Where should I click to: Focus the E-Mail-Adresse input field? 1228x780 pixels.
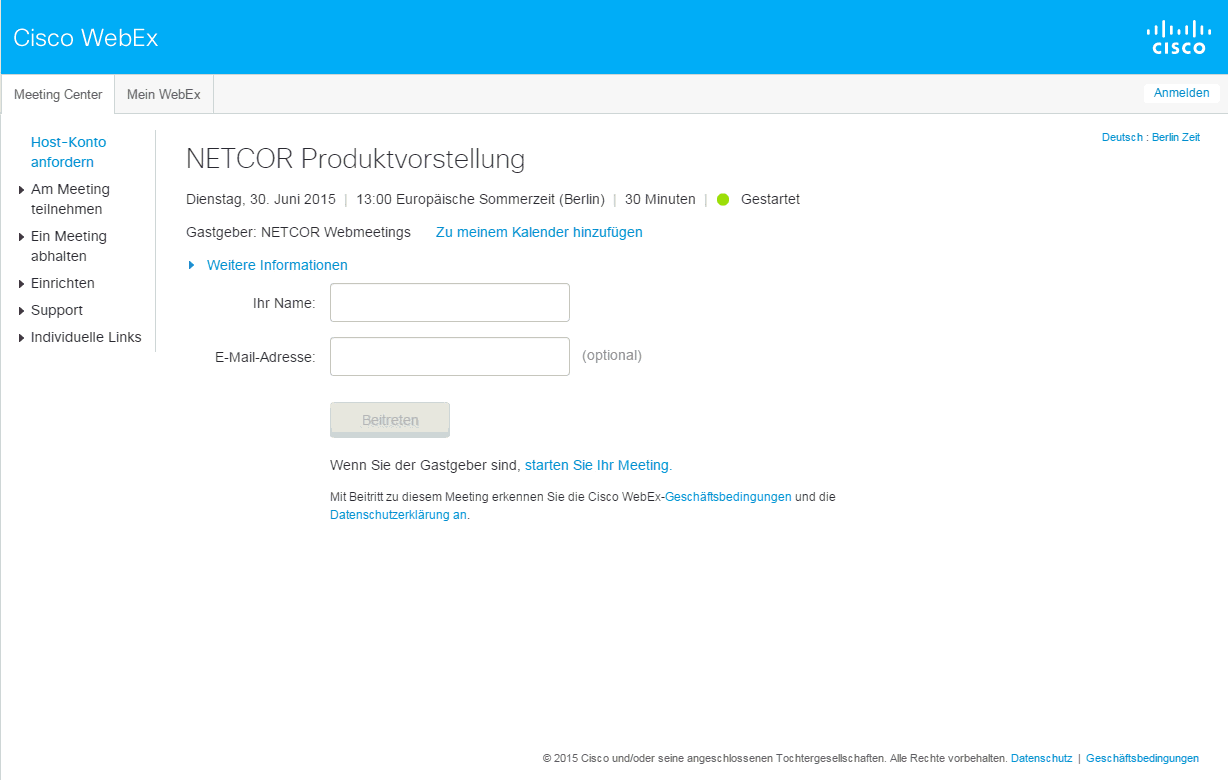coord(450,356)
